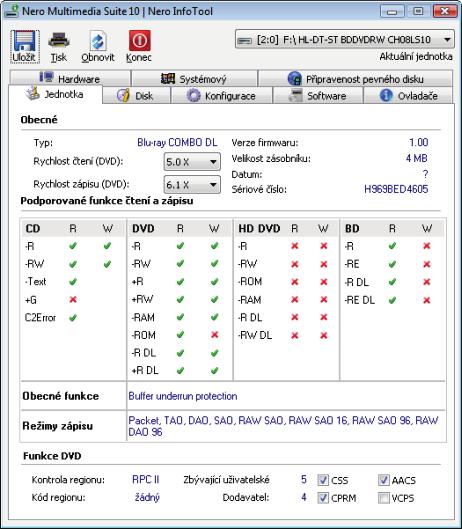Click the red cross for HD DVD -RAM read

click(x=295, y=299)
